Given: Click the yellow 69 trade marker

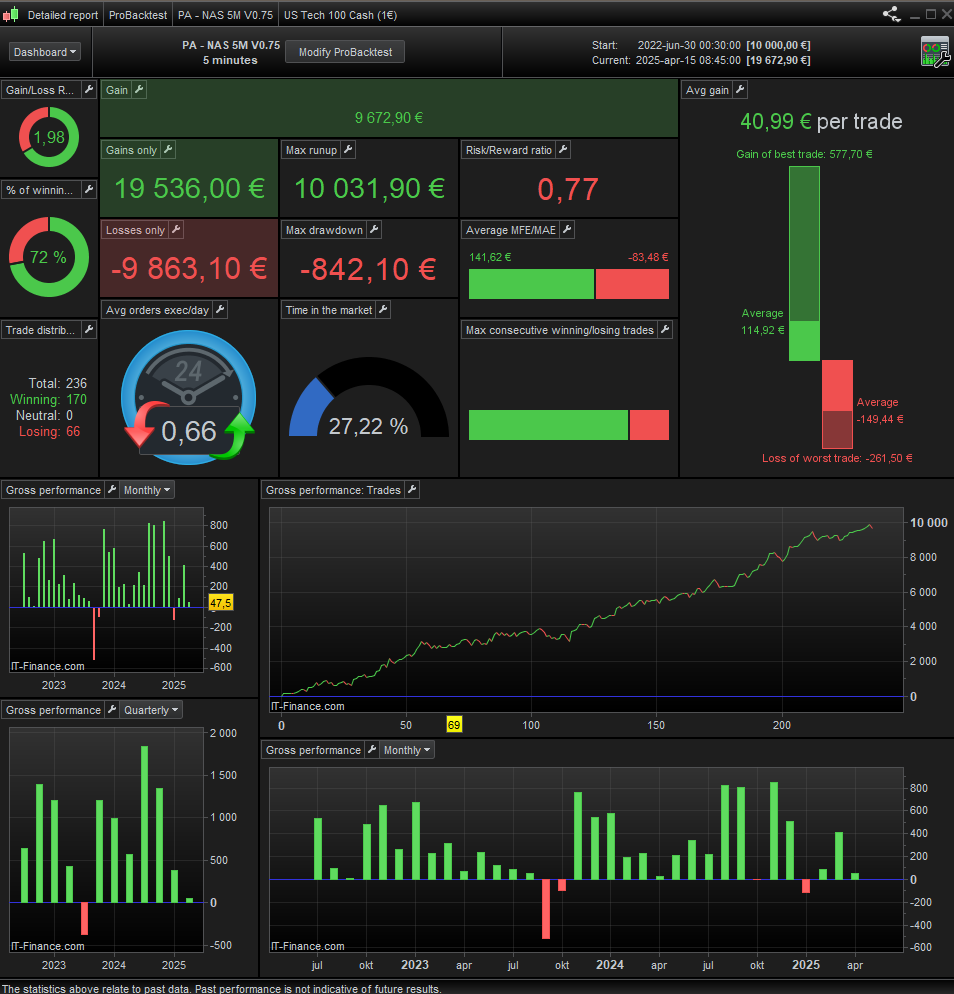Looking at the screenshot, I should (x=454, y=725).
